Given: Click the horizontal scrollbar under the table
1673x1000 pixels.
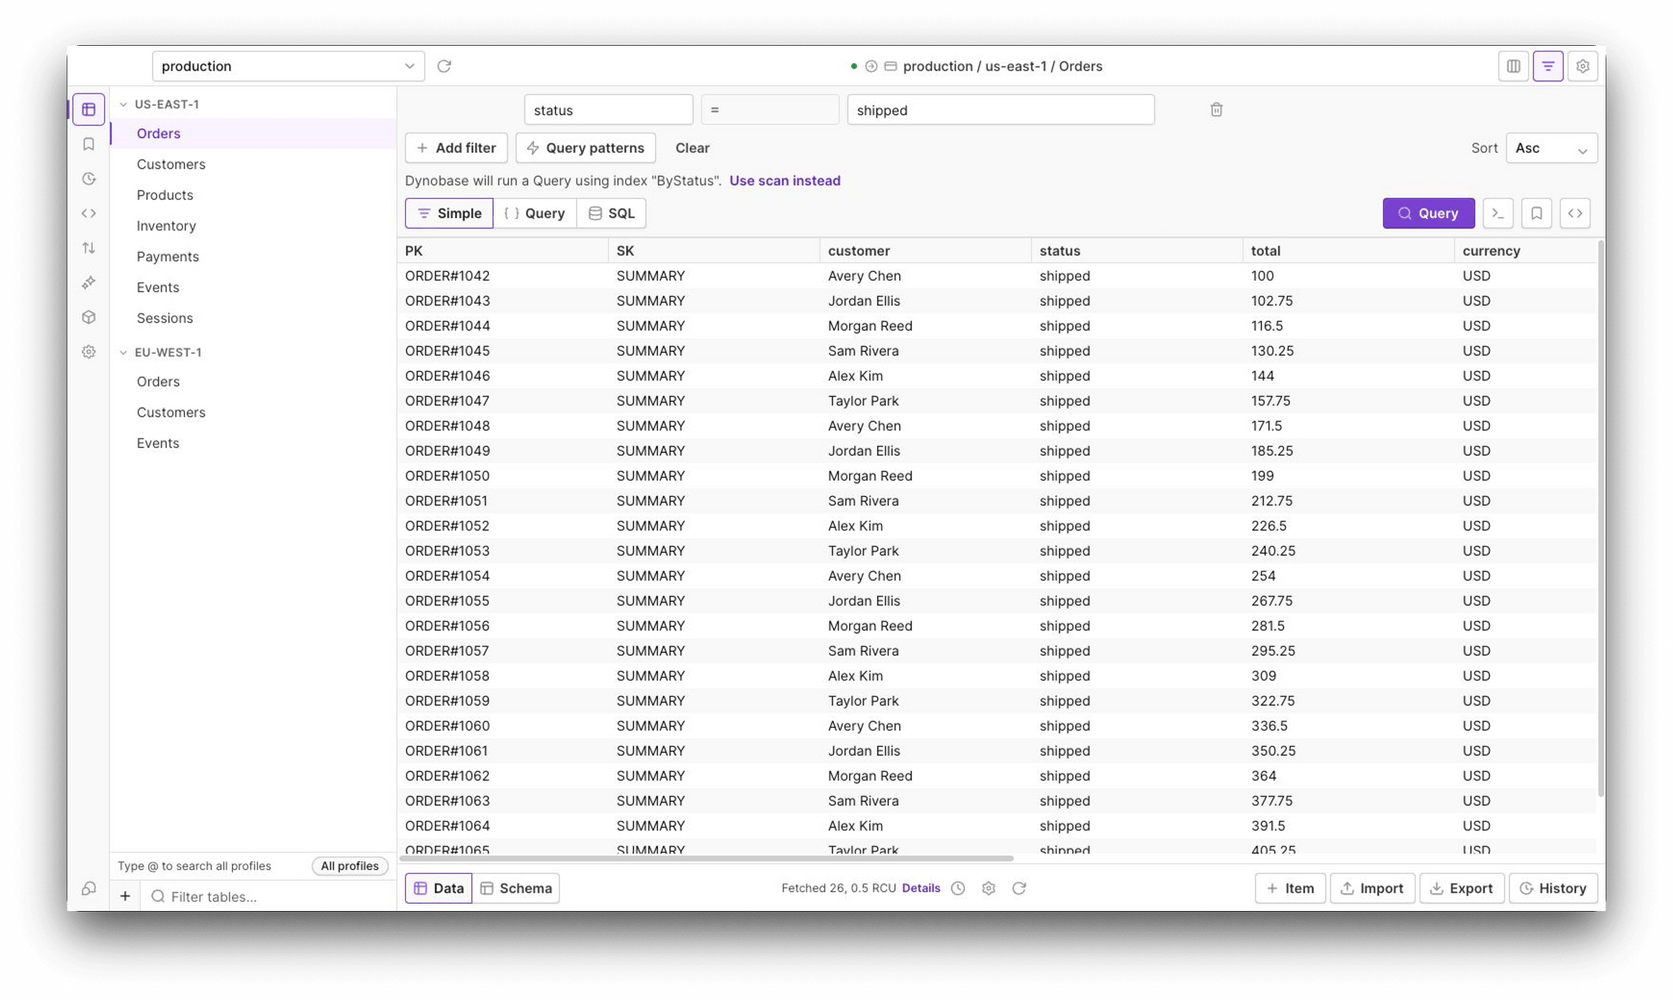Looking at the screenshot, I should click(x=706, y=858).
